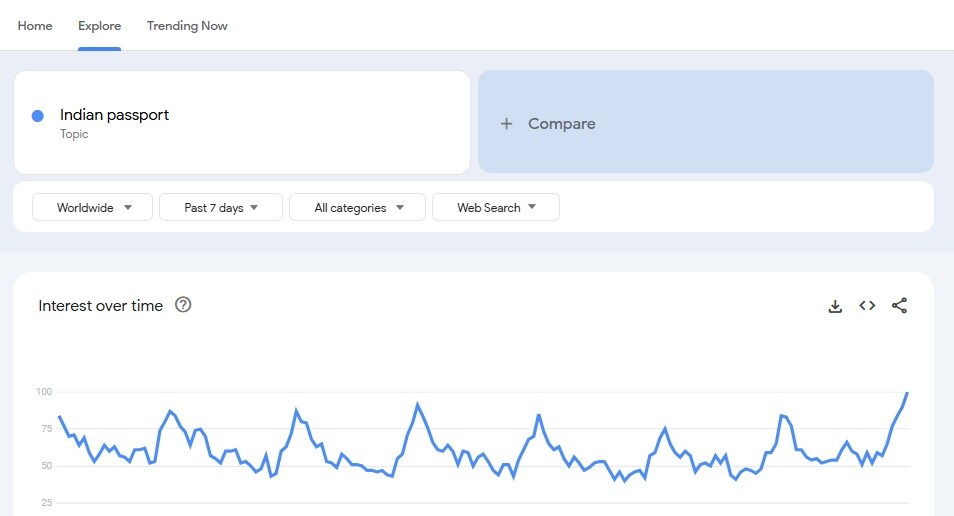This screenshot has width=954, height=516.
Task: Share the Interest over time chart
Action: coord(899,306)
